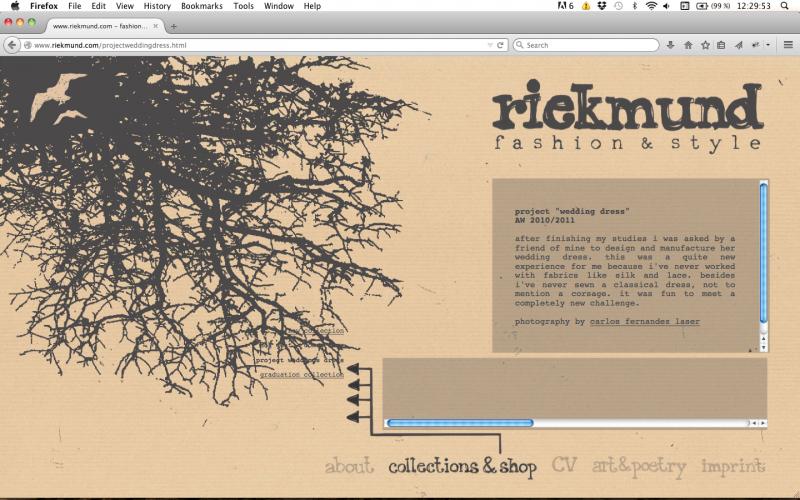Open the Downloads arrow icon in toolbar
The image size is (800, 500).
[671, 45]
